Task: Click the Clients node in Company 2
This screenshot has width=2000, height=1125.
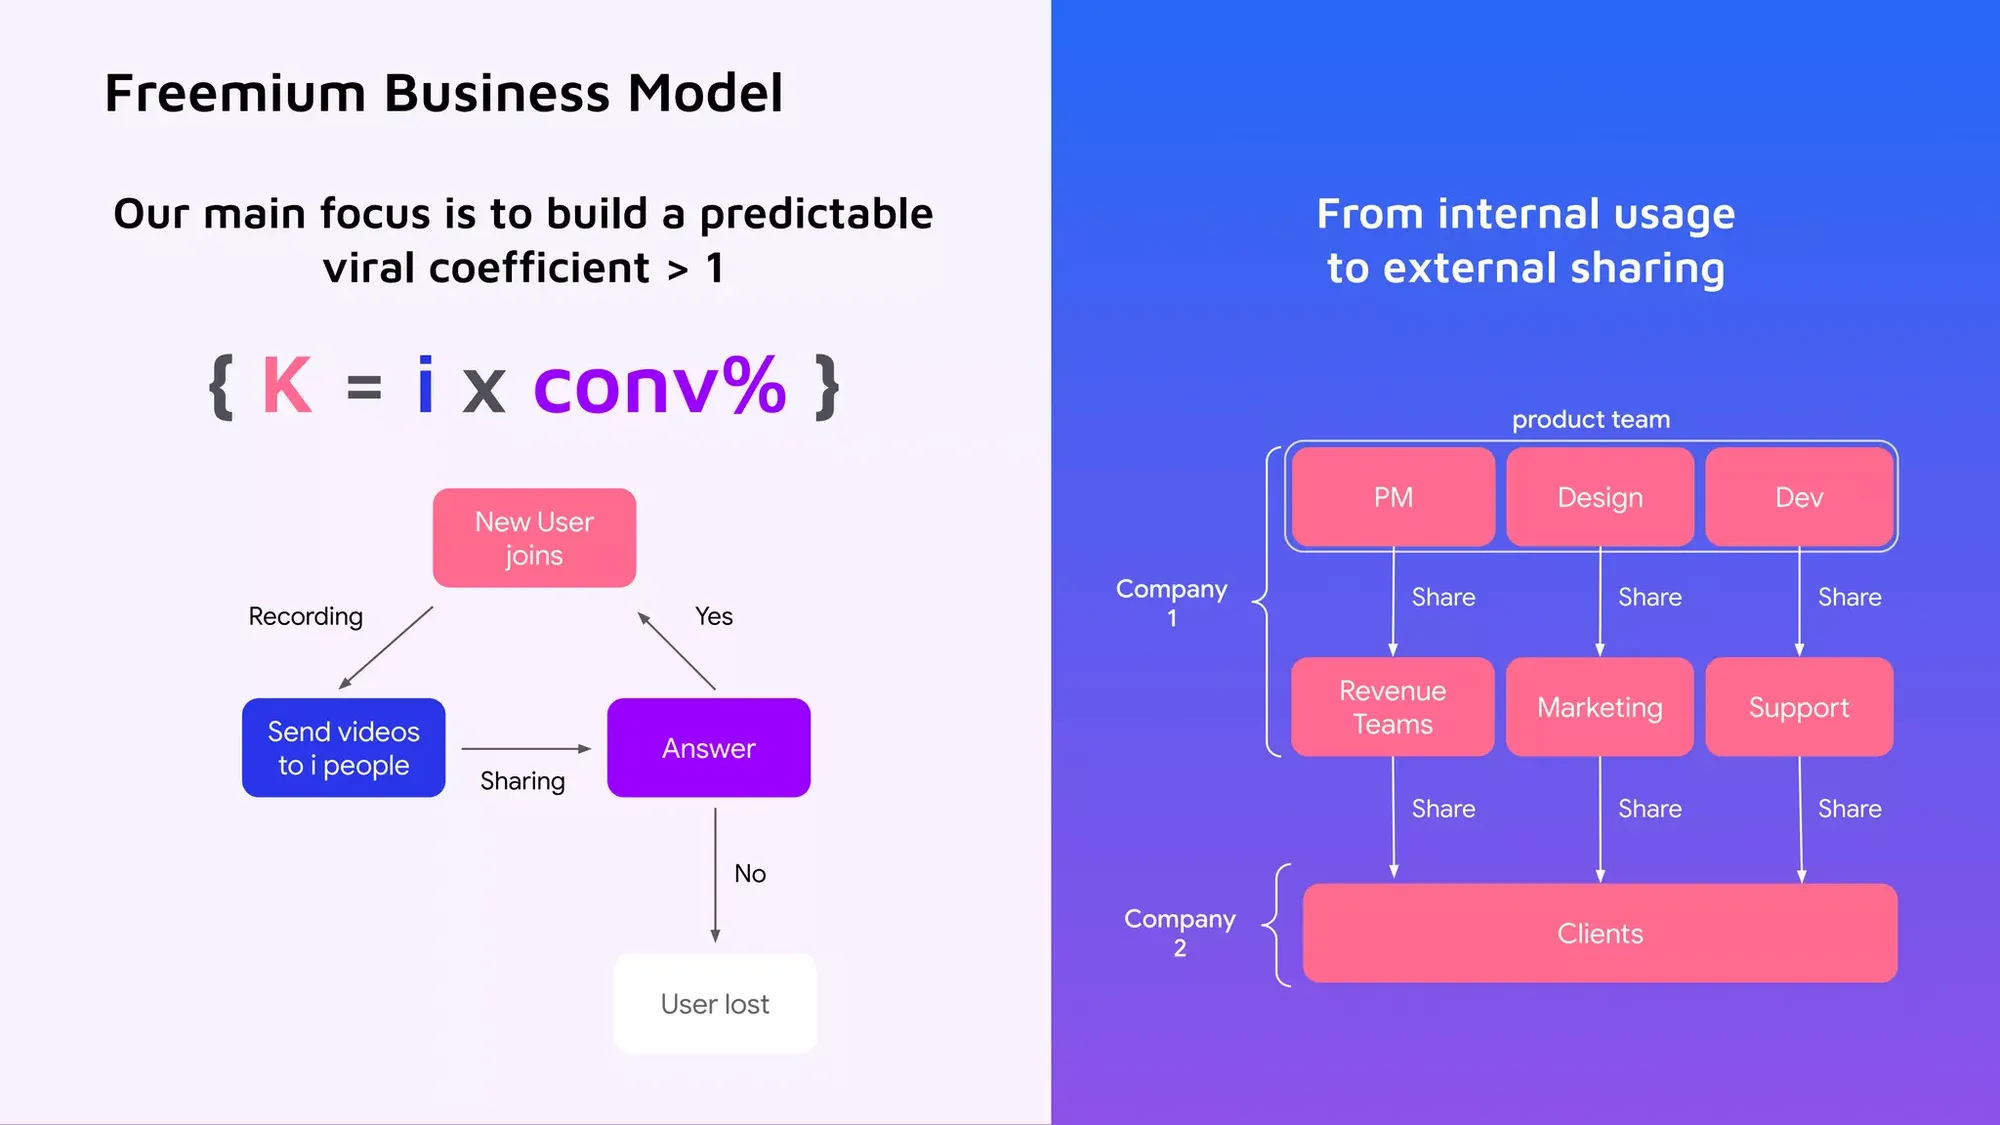Action: click(x=1599, y=933)
